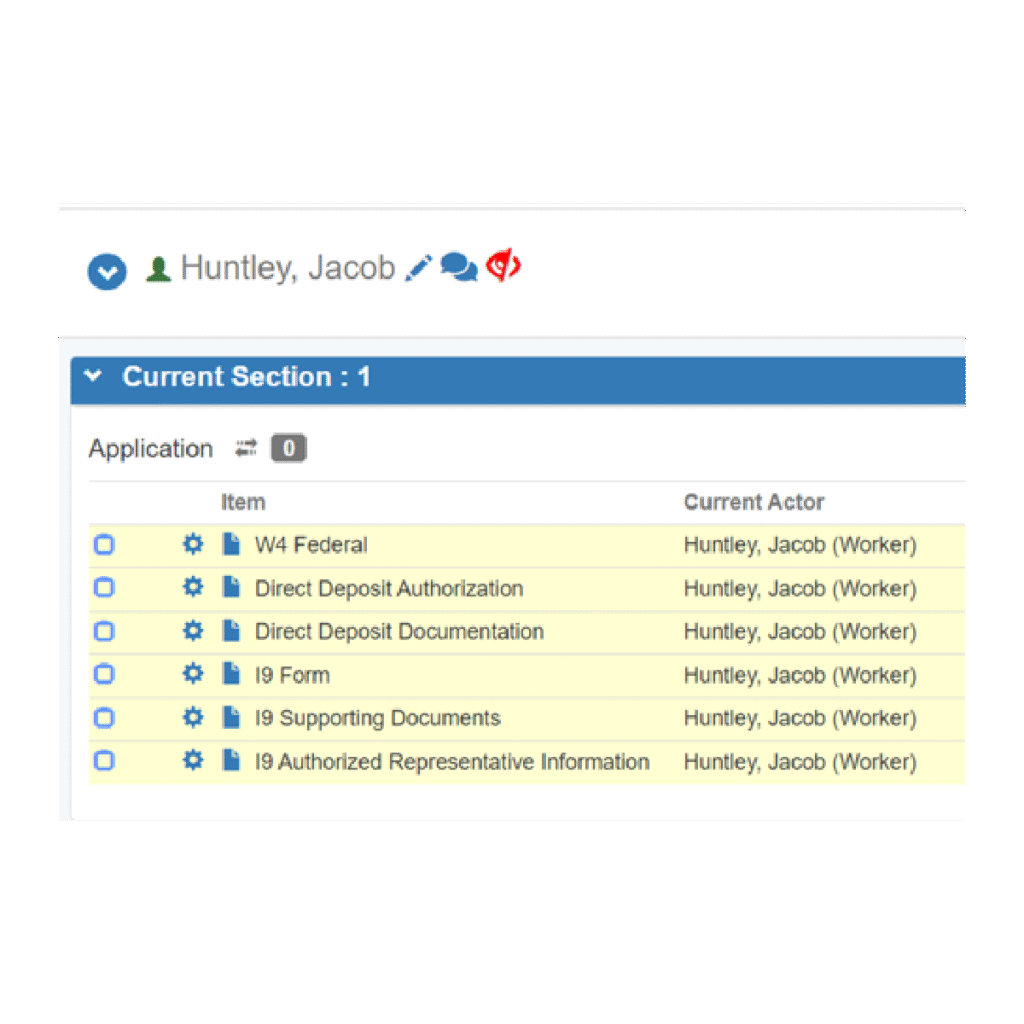This screenshot has width=1024, height=1024.
Task: Click gear icon for Direct Deposit Documentation
Action: coord(193,631)
